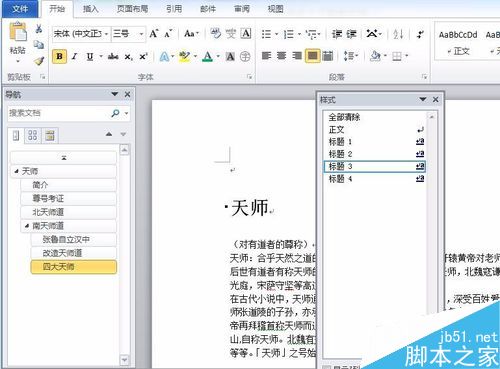This screenshot has height=369, width=500.
Task: Switch to the 引用 tab
Action: 174,9
